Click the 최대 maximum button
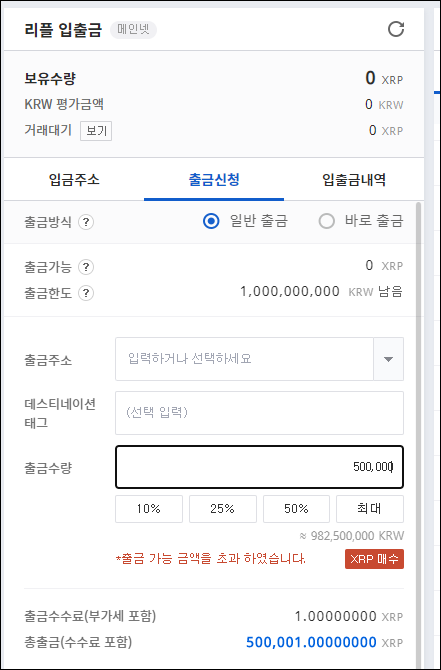Image resolution: width=441 pixels, height=670 pixels. [x=370, y=509]
